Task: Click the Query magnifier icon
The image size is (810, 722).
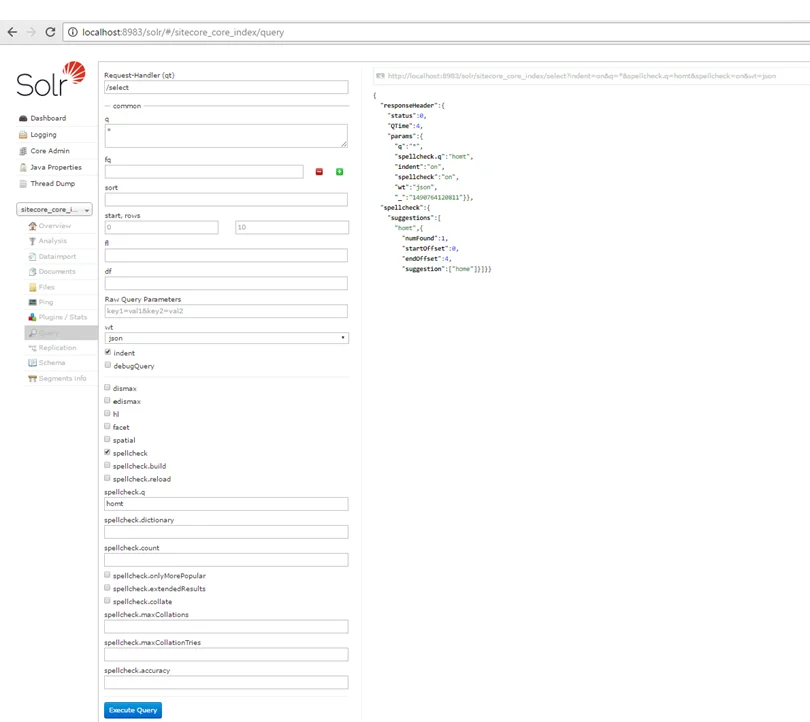Action: 33,333
